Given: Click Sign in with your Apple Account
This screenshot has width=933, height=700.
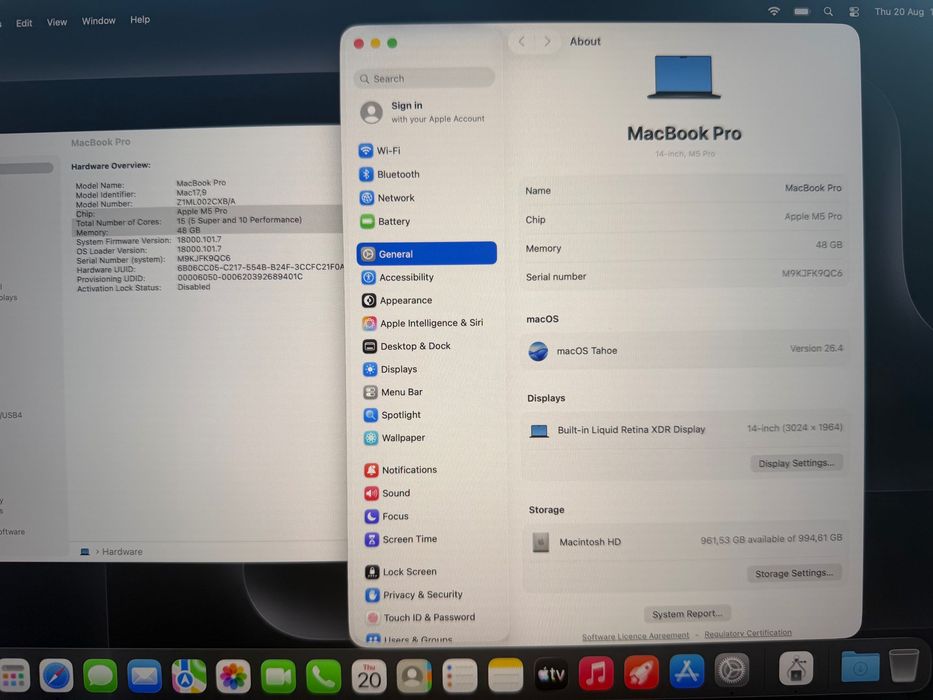Looking at the screenshot, I should point(425,112).
